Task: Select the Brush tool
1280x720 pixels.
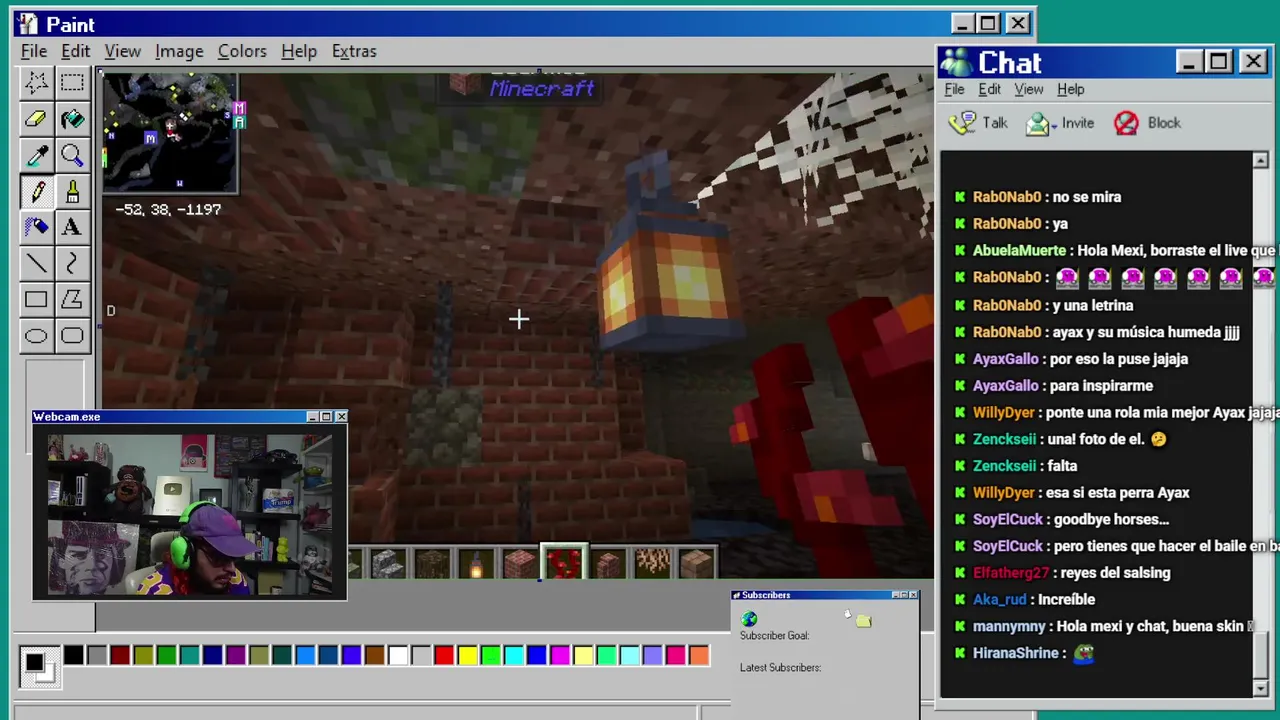Action: pos(72,191)
